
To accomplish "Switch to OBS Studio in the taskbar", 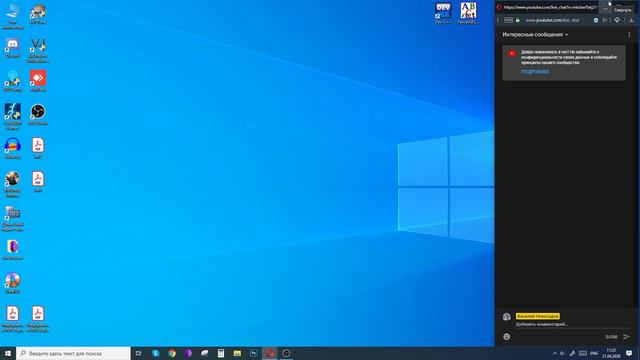I will pyautogui.click(x=286, y=353).
